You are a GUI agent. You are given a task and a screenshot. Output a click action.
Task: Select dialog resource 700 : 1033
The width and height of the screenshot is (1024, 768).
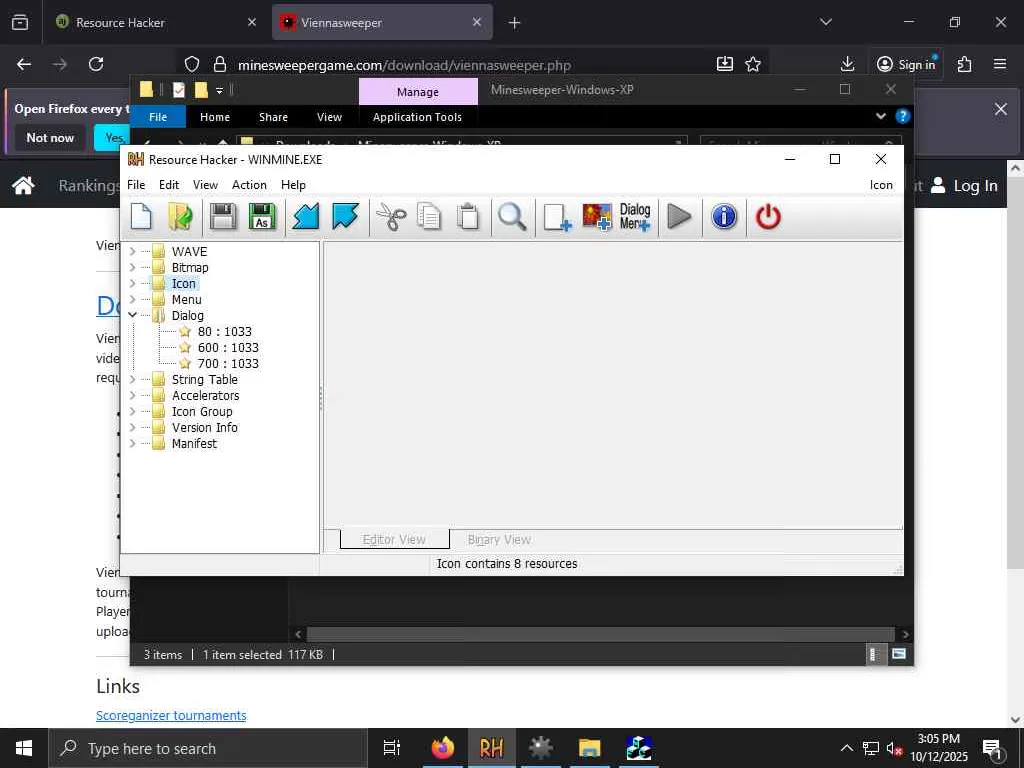(x=228, y=364)
